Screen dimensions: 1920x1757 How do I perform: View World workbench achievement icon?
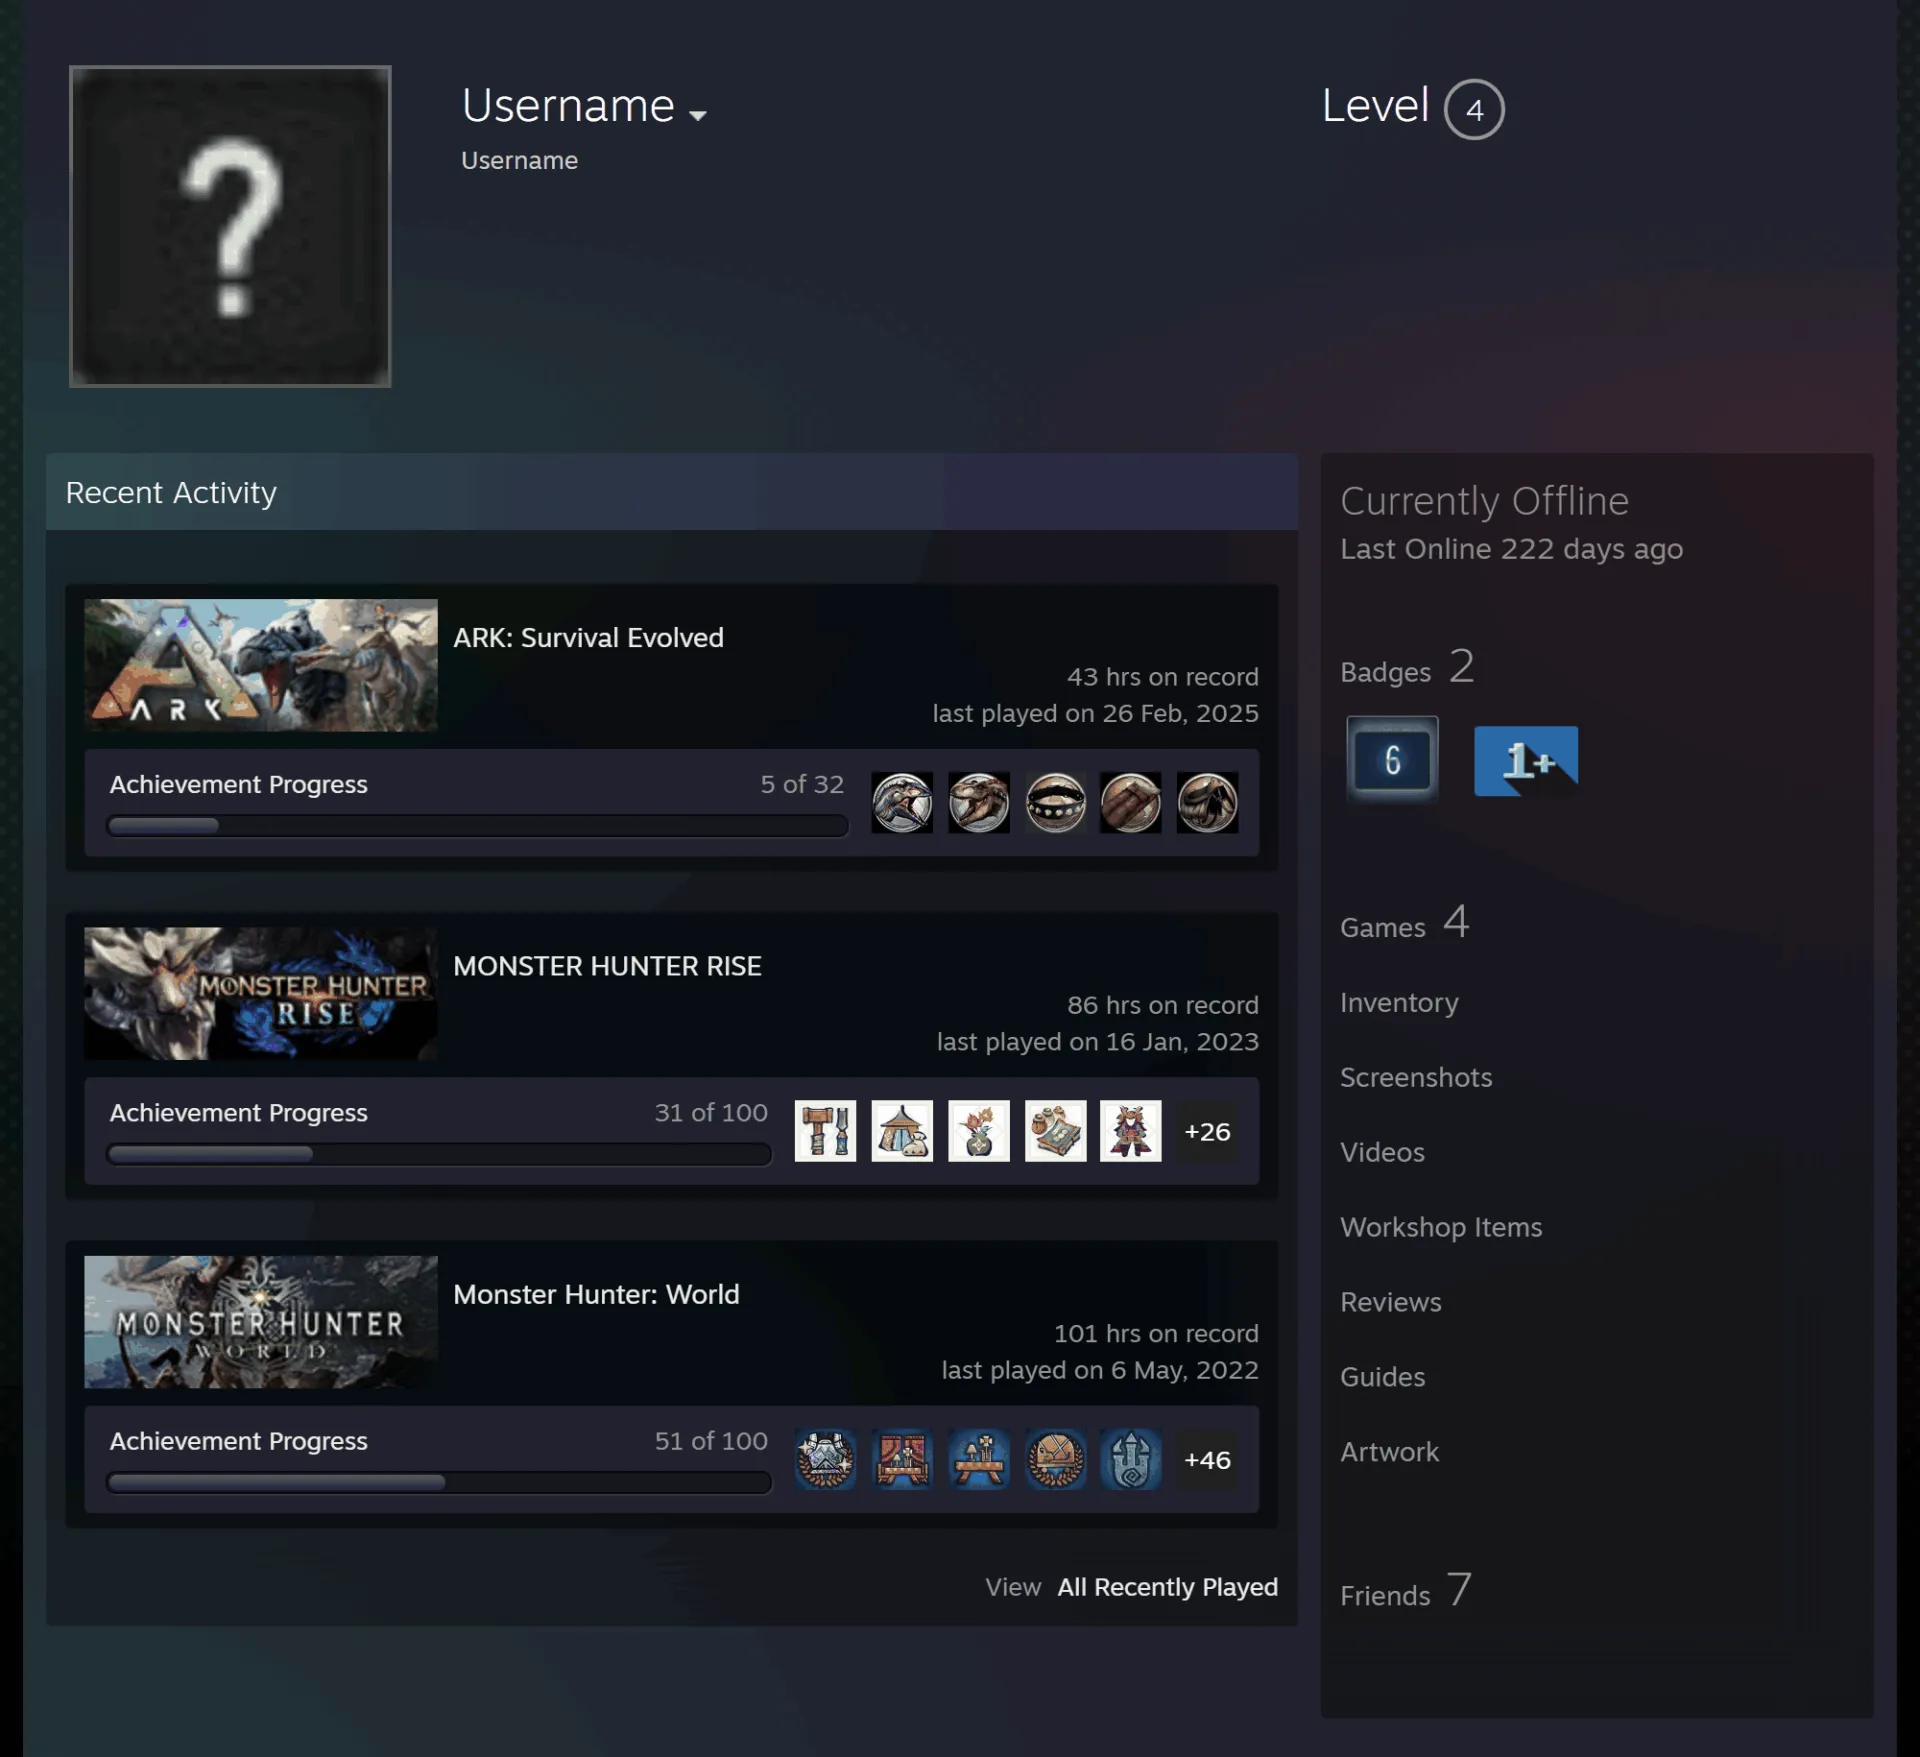coord(979,1459)
